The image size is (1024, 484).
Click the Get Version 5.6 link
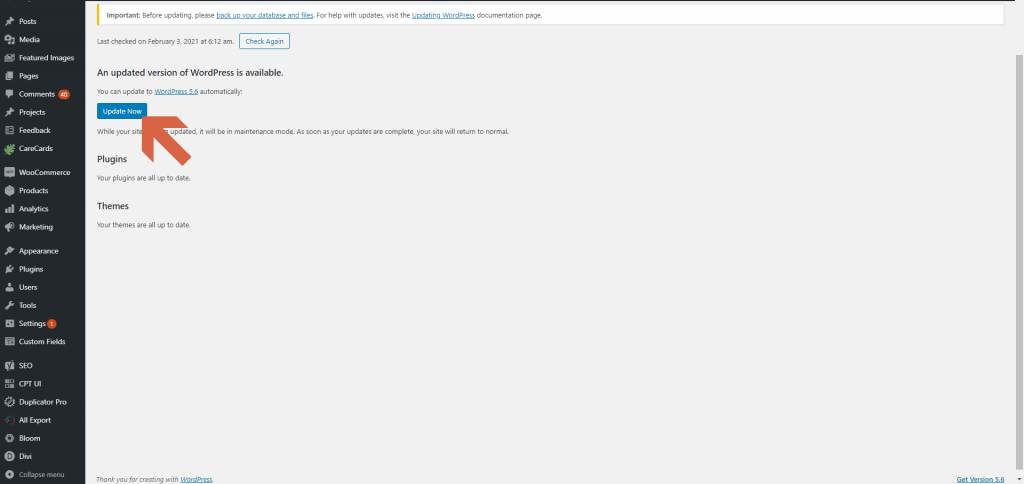point(980,479)
